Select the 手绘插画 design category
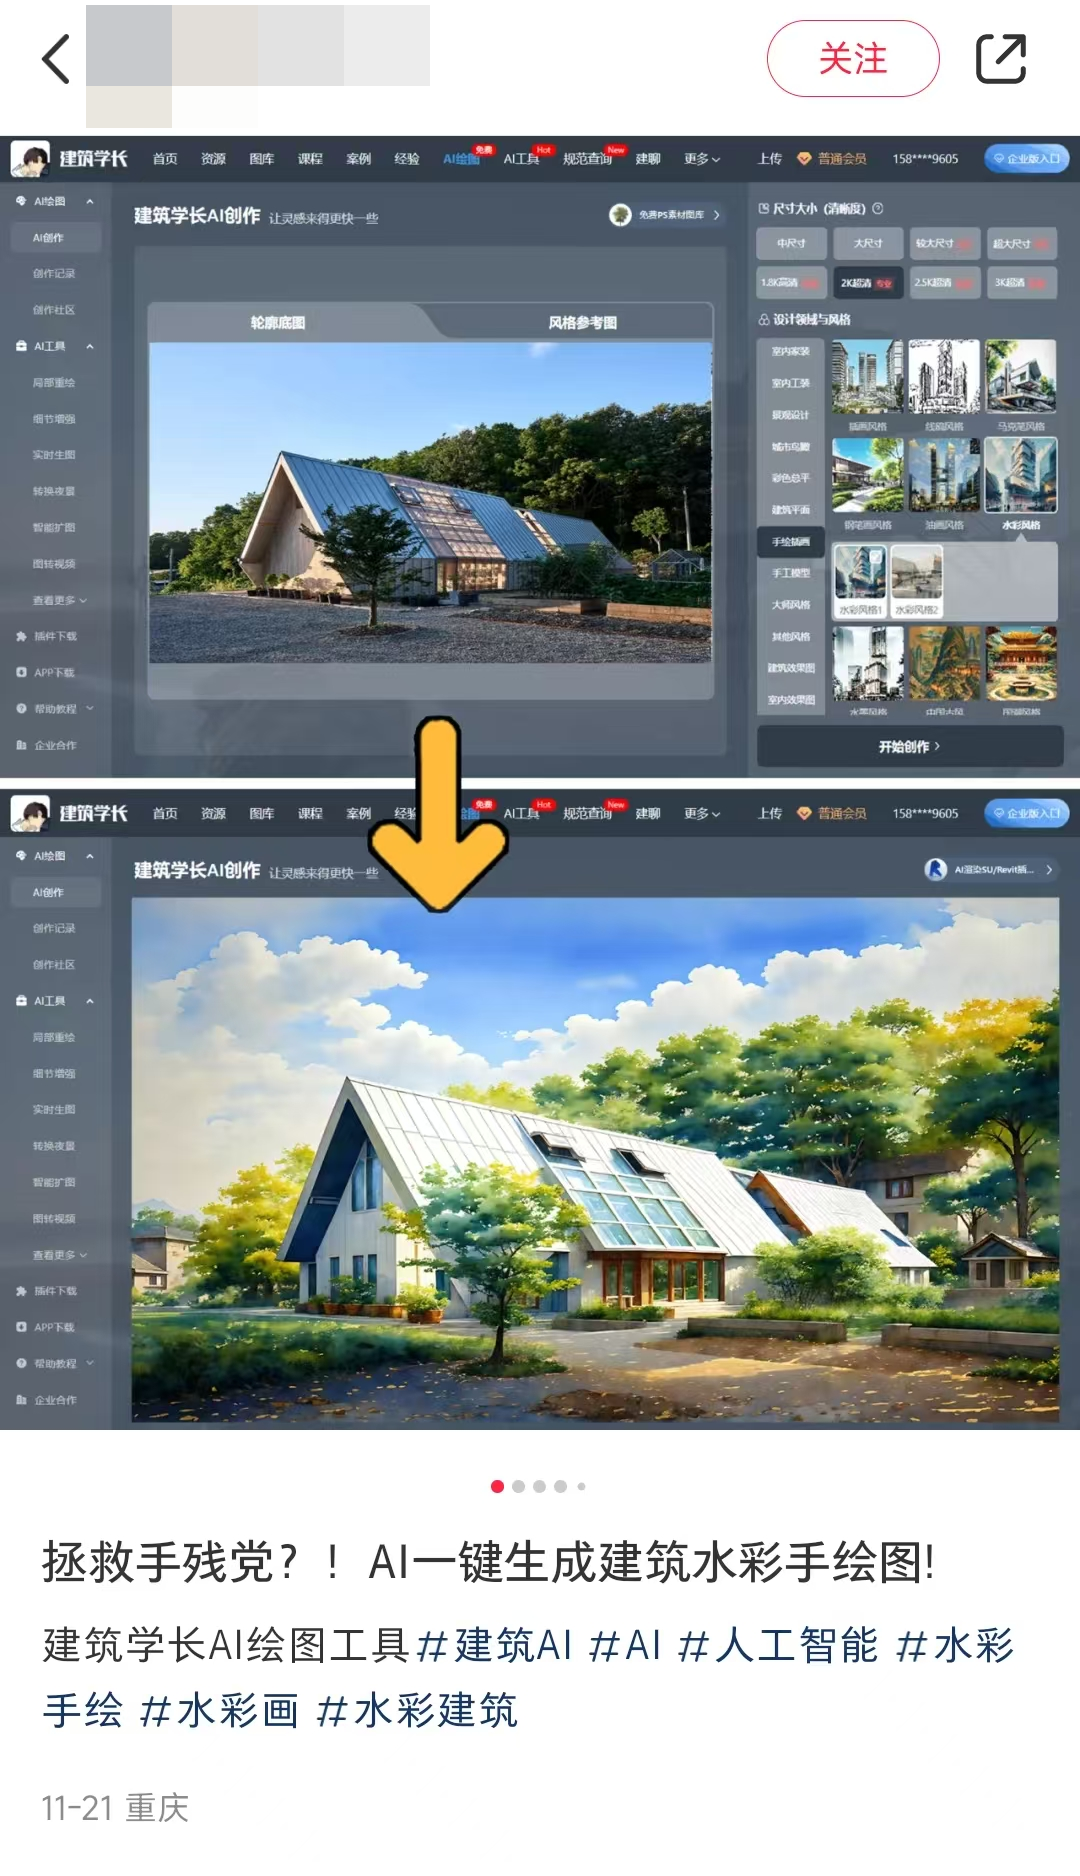This screenshot has width=1080, height=1876. pos(791,541)
